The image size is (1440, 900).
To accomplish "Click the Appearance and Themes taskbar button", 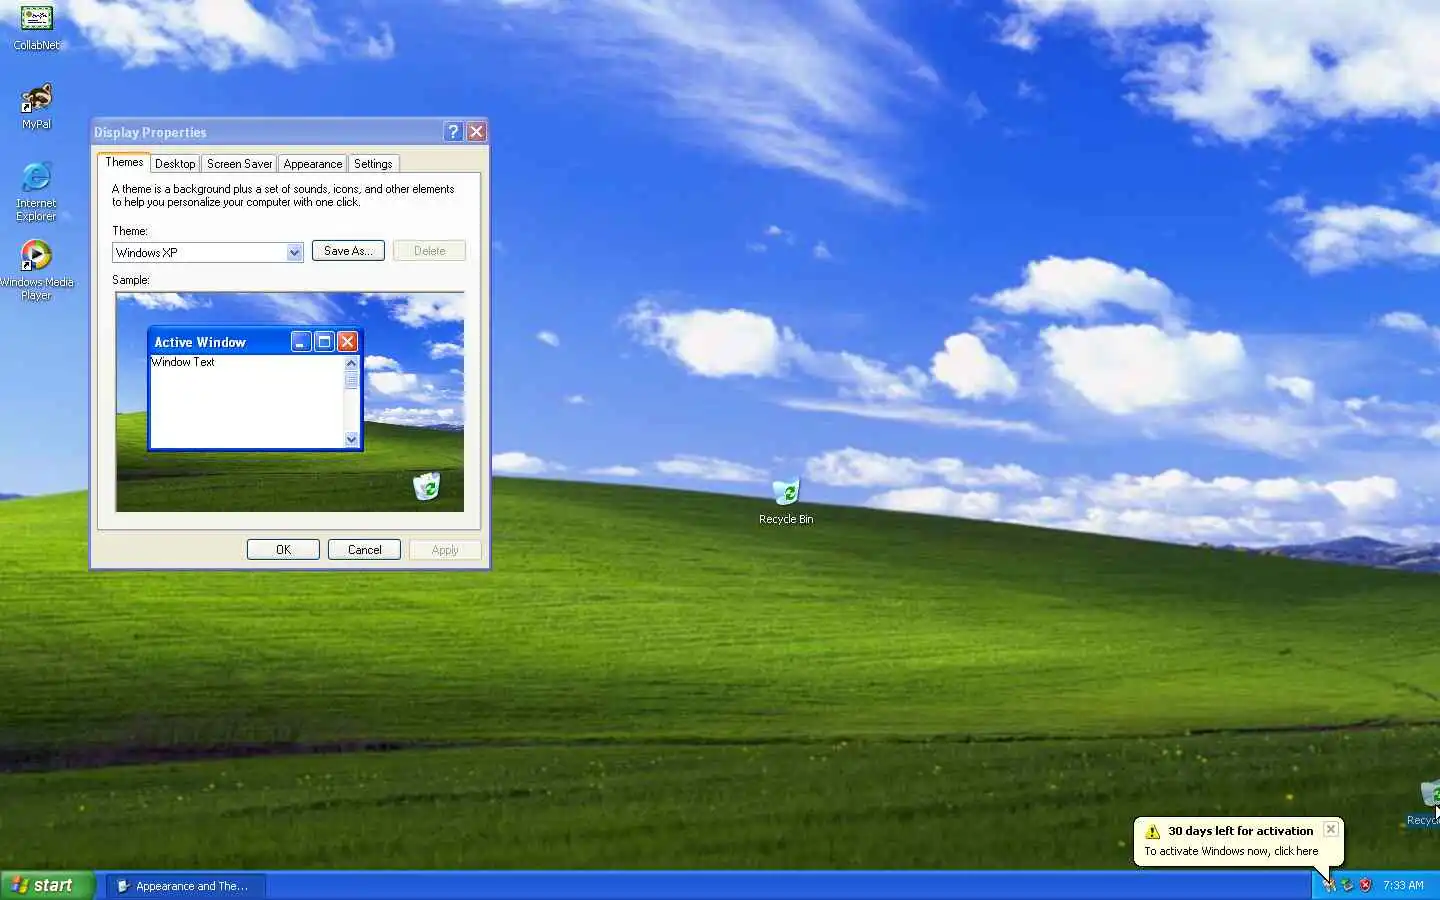I will click(186, 886).
